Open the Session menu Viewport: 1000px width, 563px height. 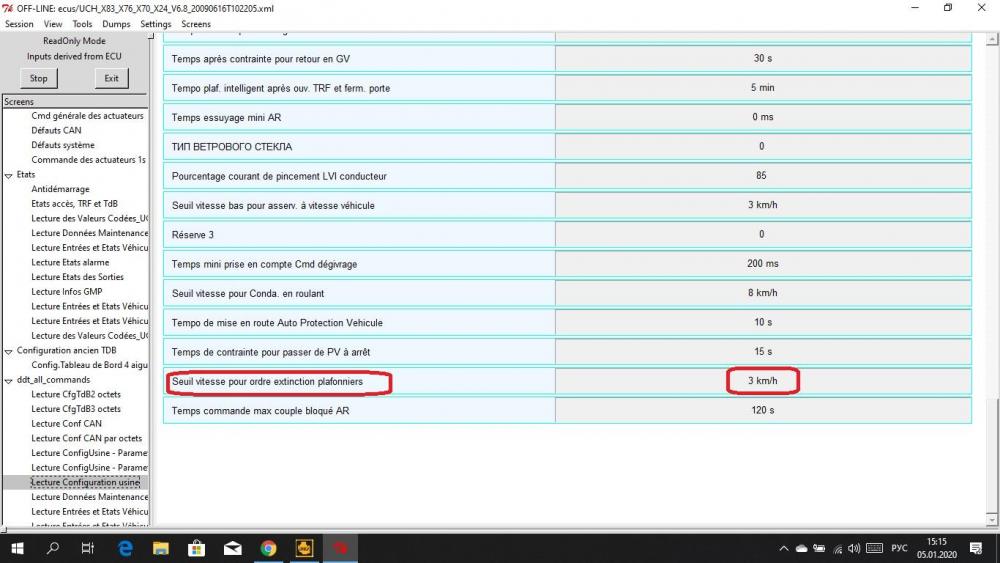(x=19, y=24)
